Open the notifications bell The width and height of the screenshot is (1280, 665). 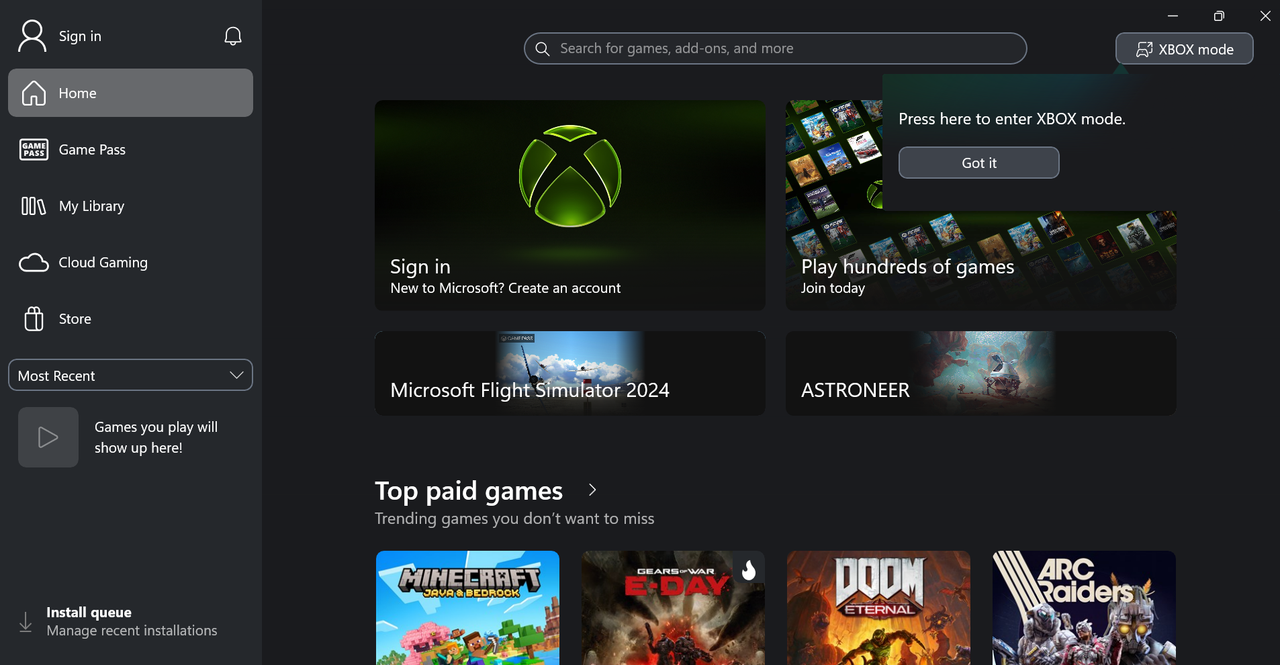(x=233, y=36)
